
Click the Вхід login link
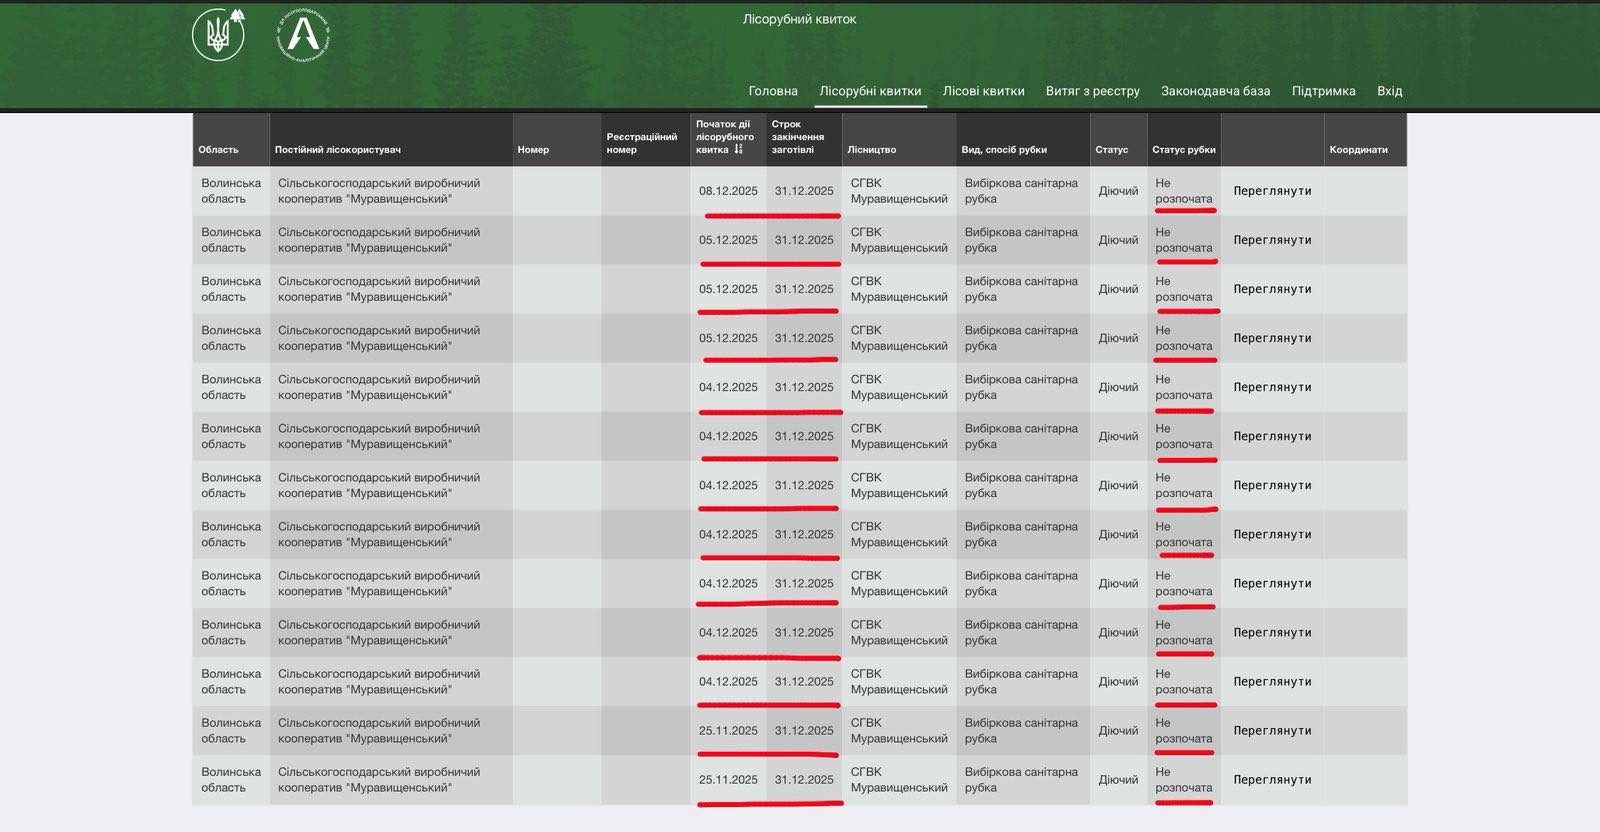[1389, 91]
